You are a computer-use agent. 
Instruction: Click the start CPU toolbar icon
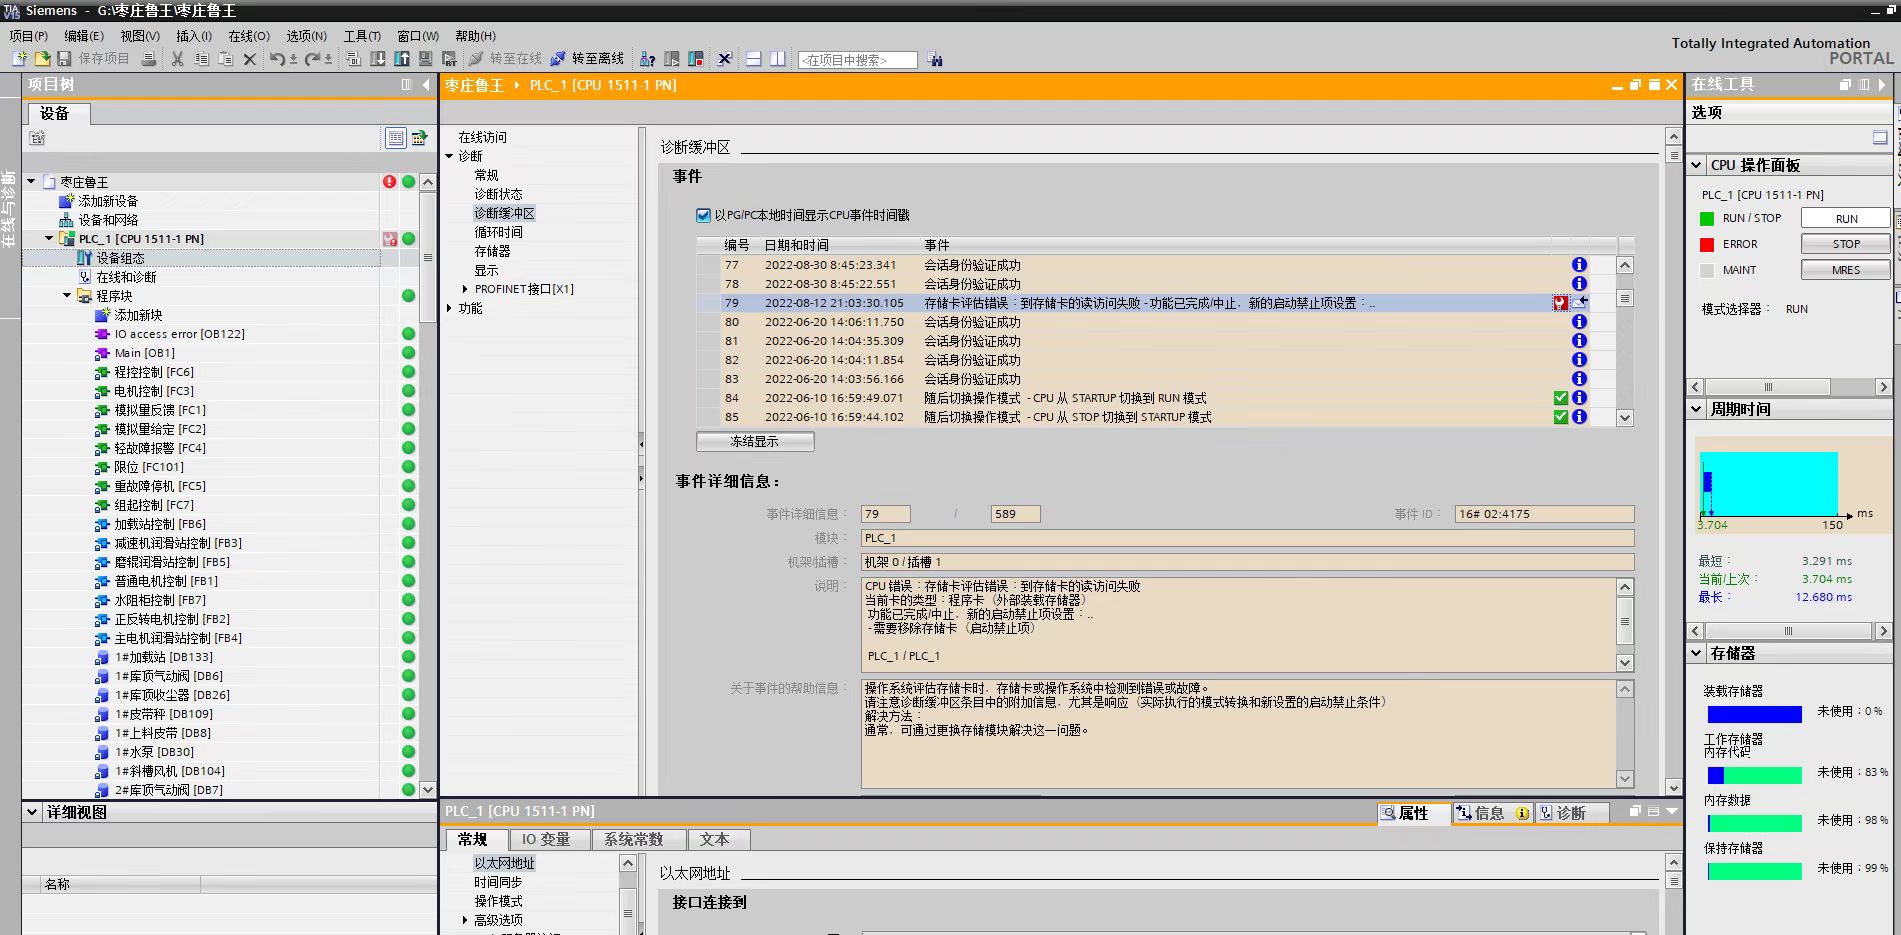(672, 59)
